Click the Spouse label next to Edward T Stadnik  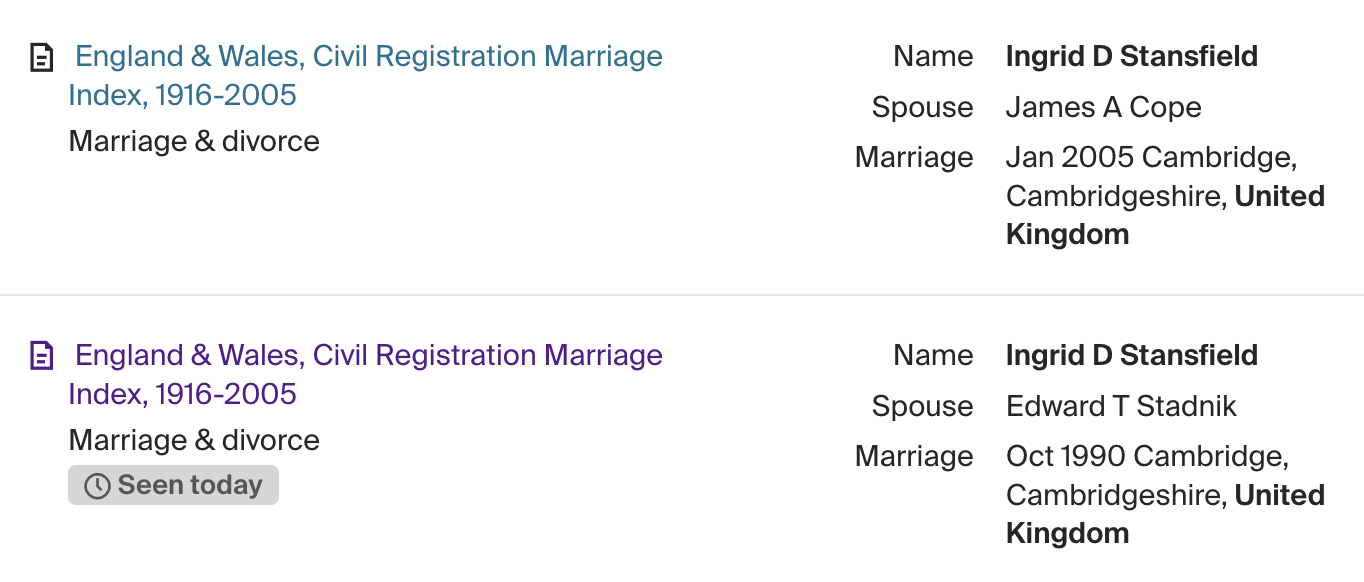(x=922, y=406)
